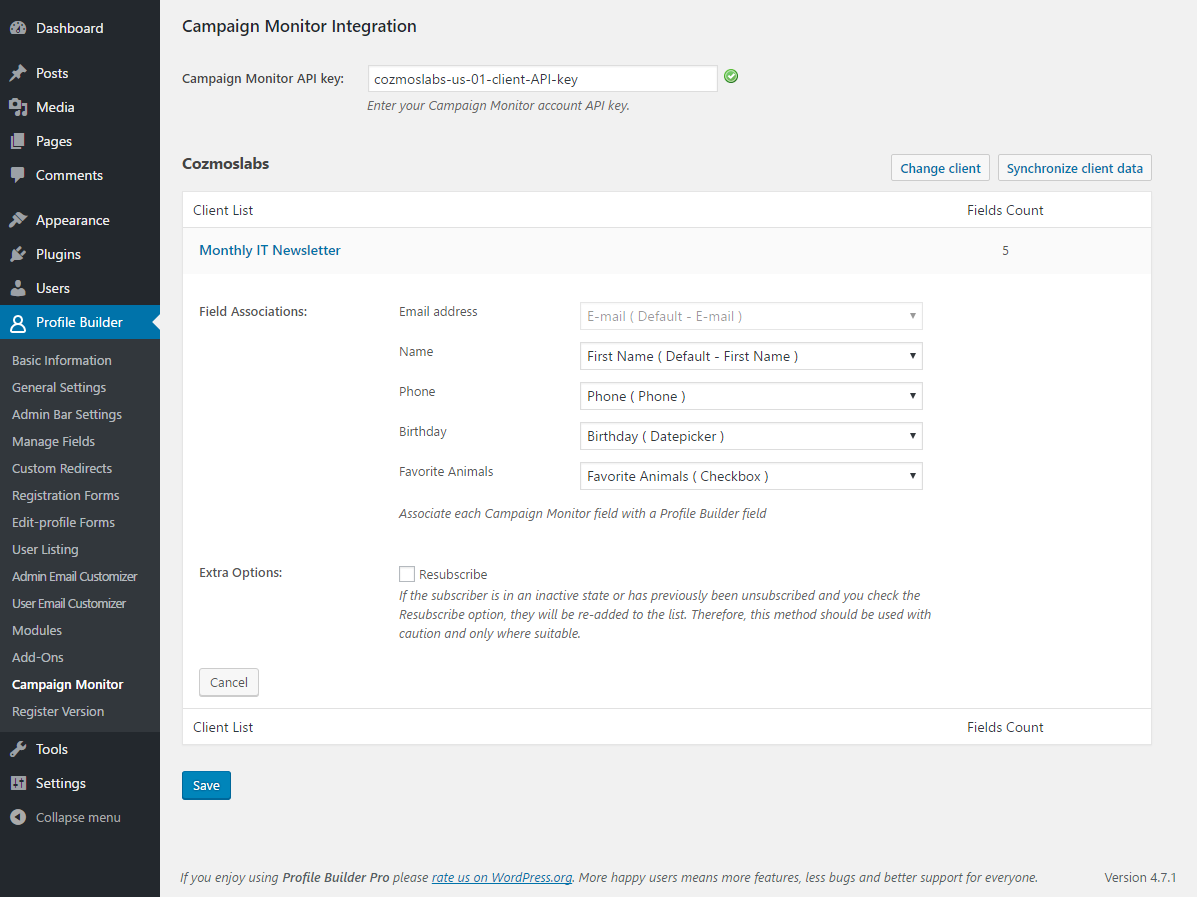This screenshot has height=897, width=1197.
Task: Enable the Resubscribe checkbox
Action: 407,574
